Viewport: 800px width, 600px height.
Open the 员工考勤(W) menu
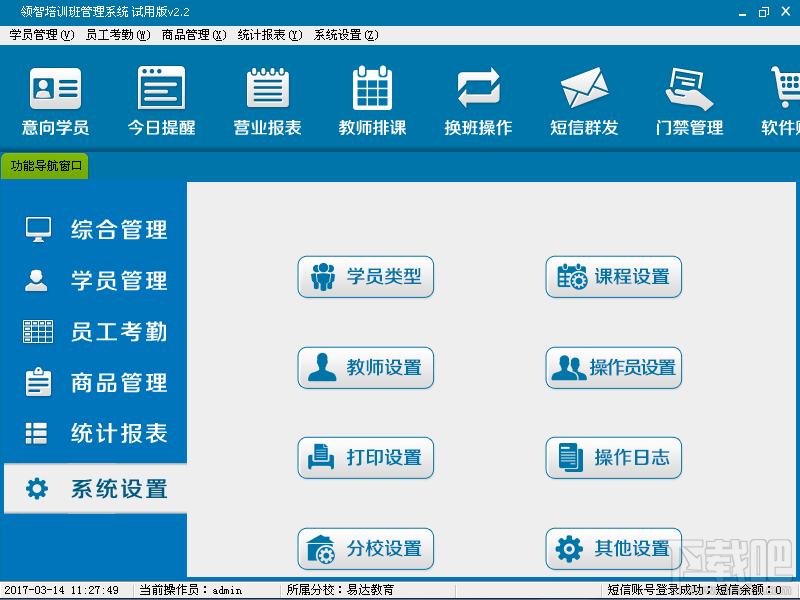click(118, 35)
